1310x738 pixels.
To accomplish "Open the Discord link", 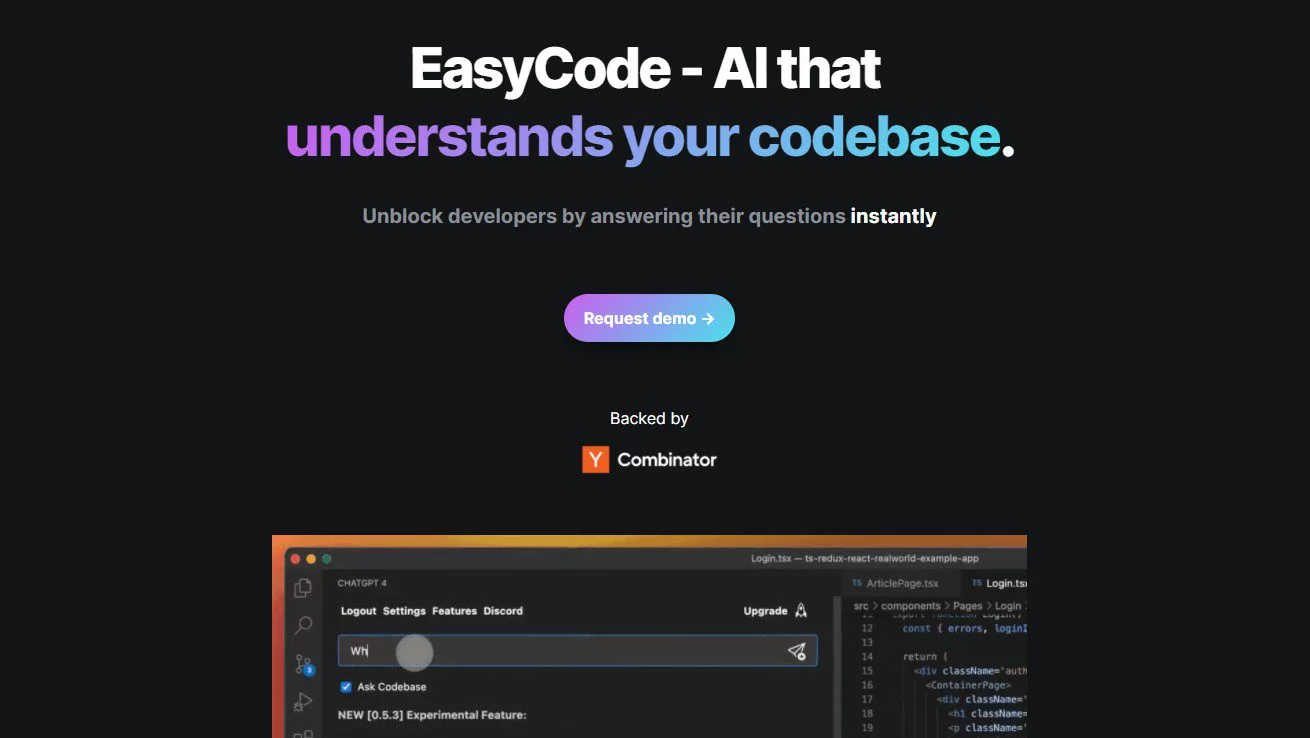I will (503, 611).
